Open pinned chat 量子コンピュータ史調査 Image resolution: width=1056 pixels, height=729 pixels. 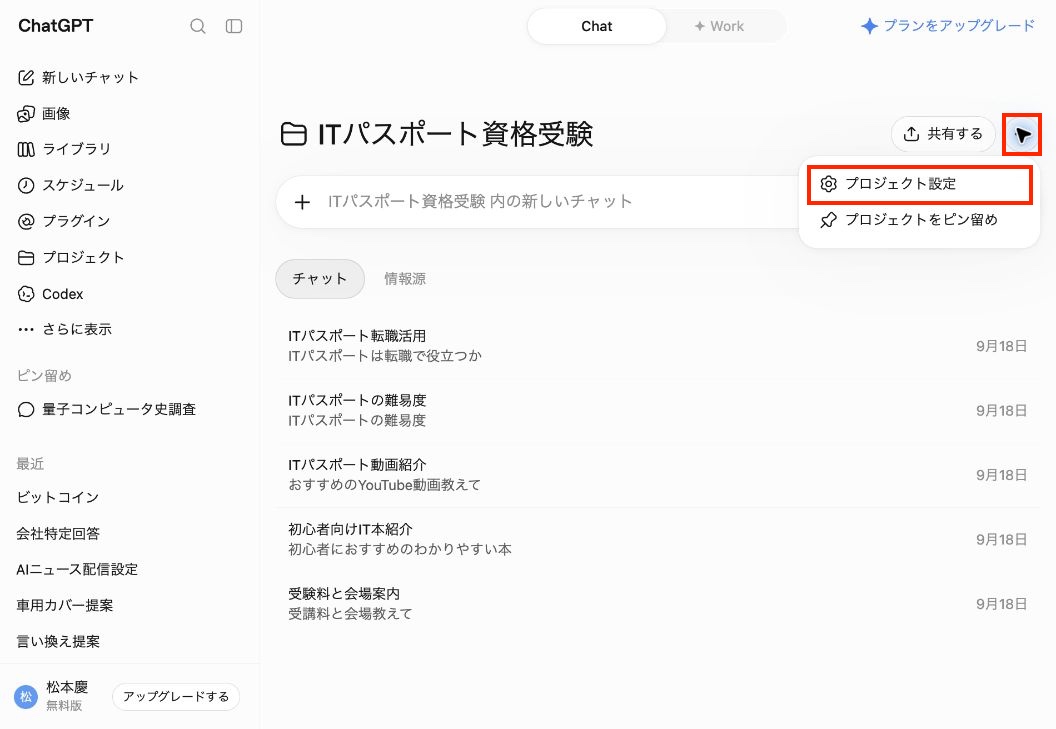pyautogui.click(x=106, y=410)
